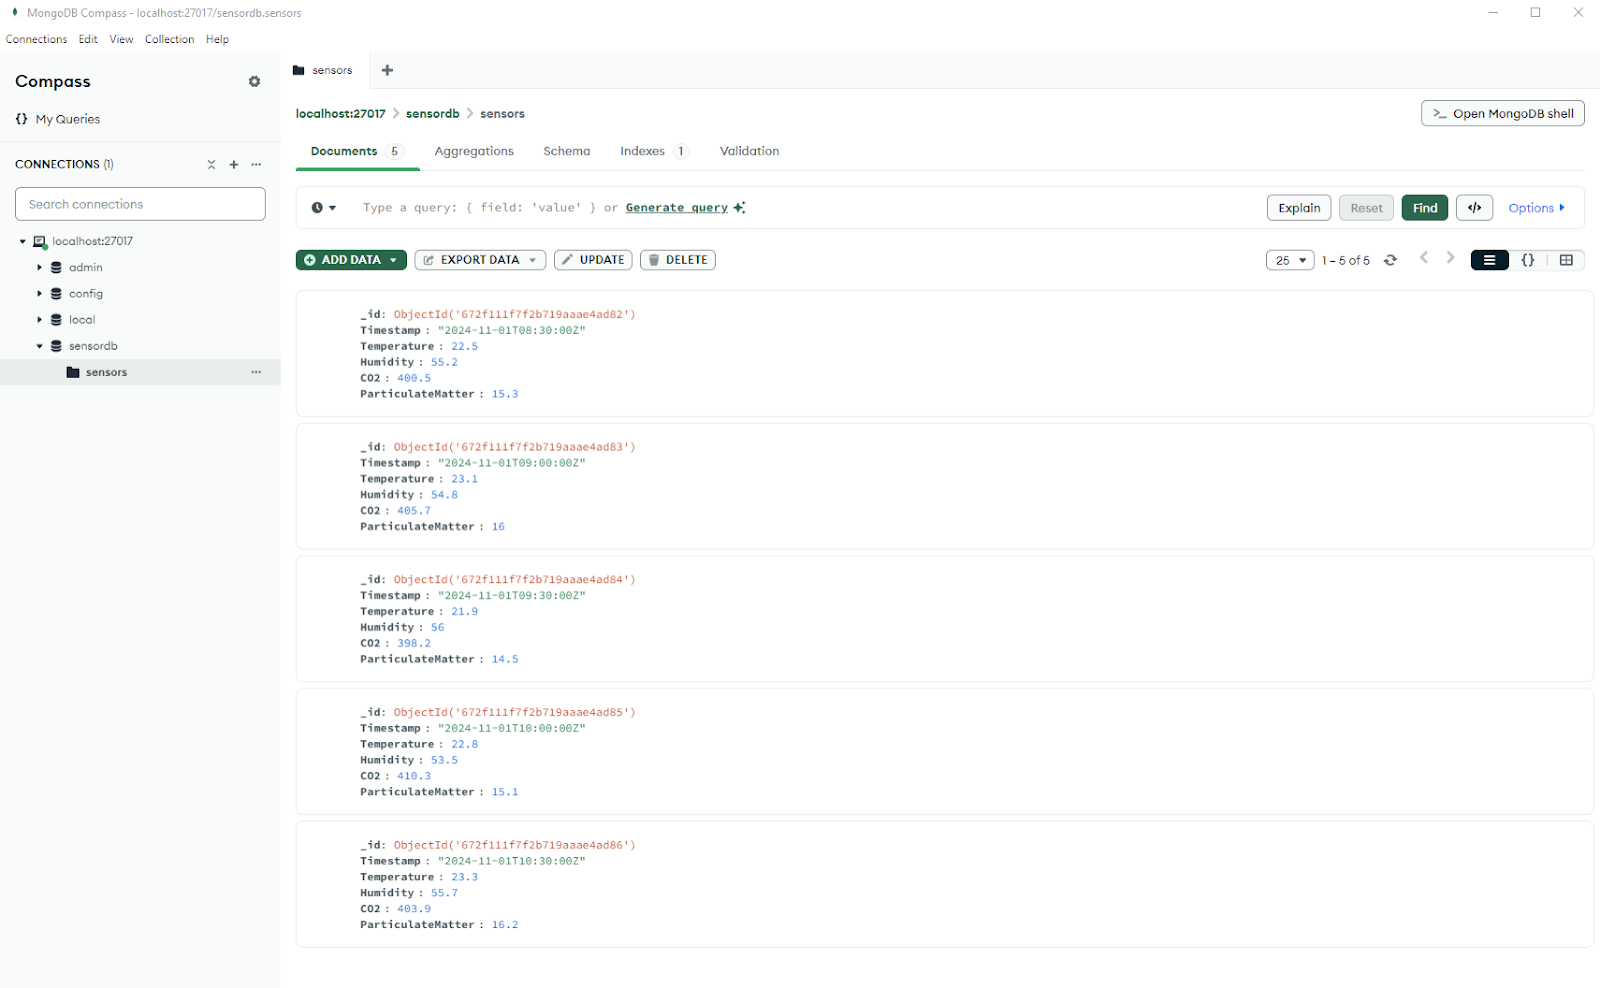This screenshot has width=1600, height=988.
Task: Expand the config database
Action: (40, 294)
